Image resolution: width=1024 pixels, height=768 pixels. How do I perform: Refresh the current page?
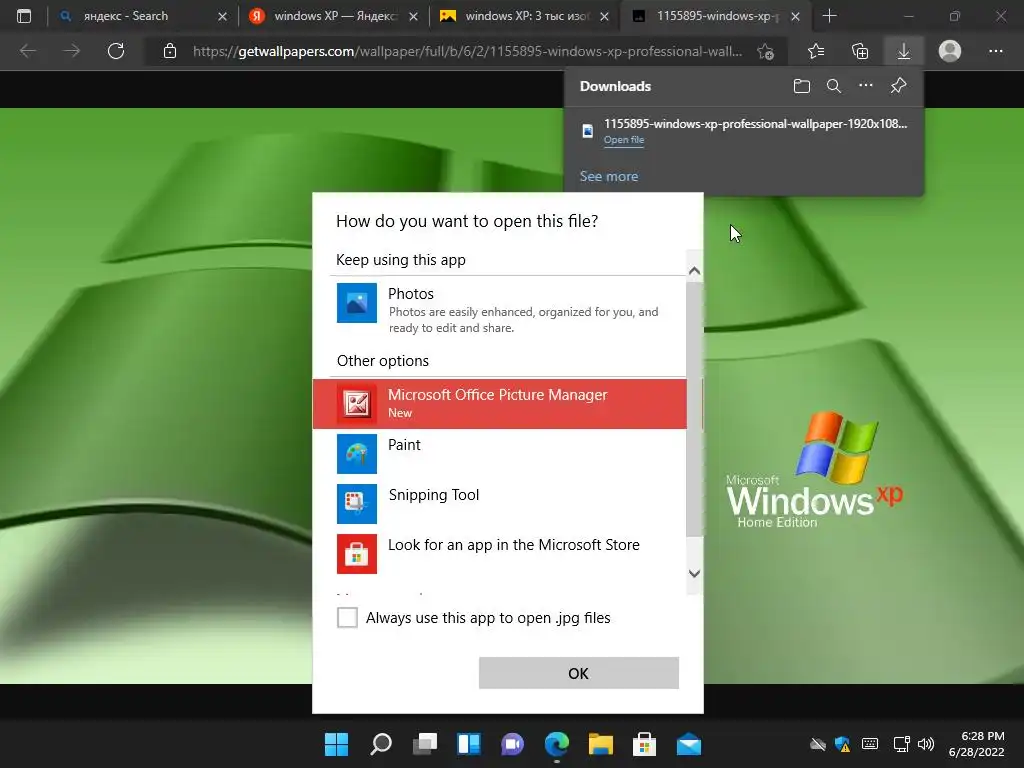[116, 51]
